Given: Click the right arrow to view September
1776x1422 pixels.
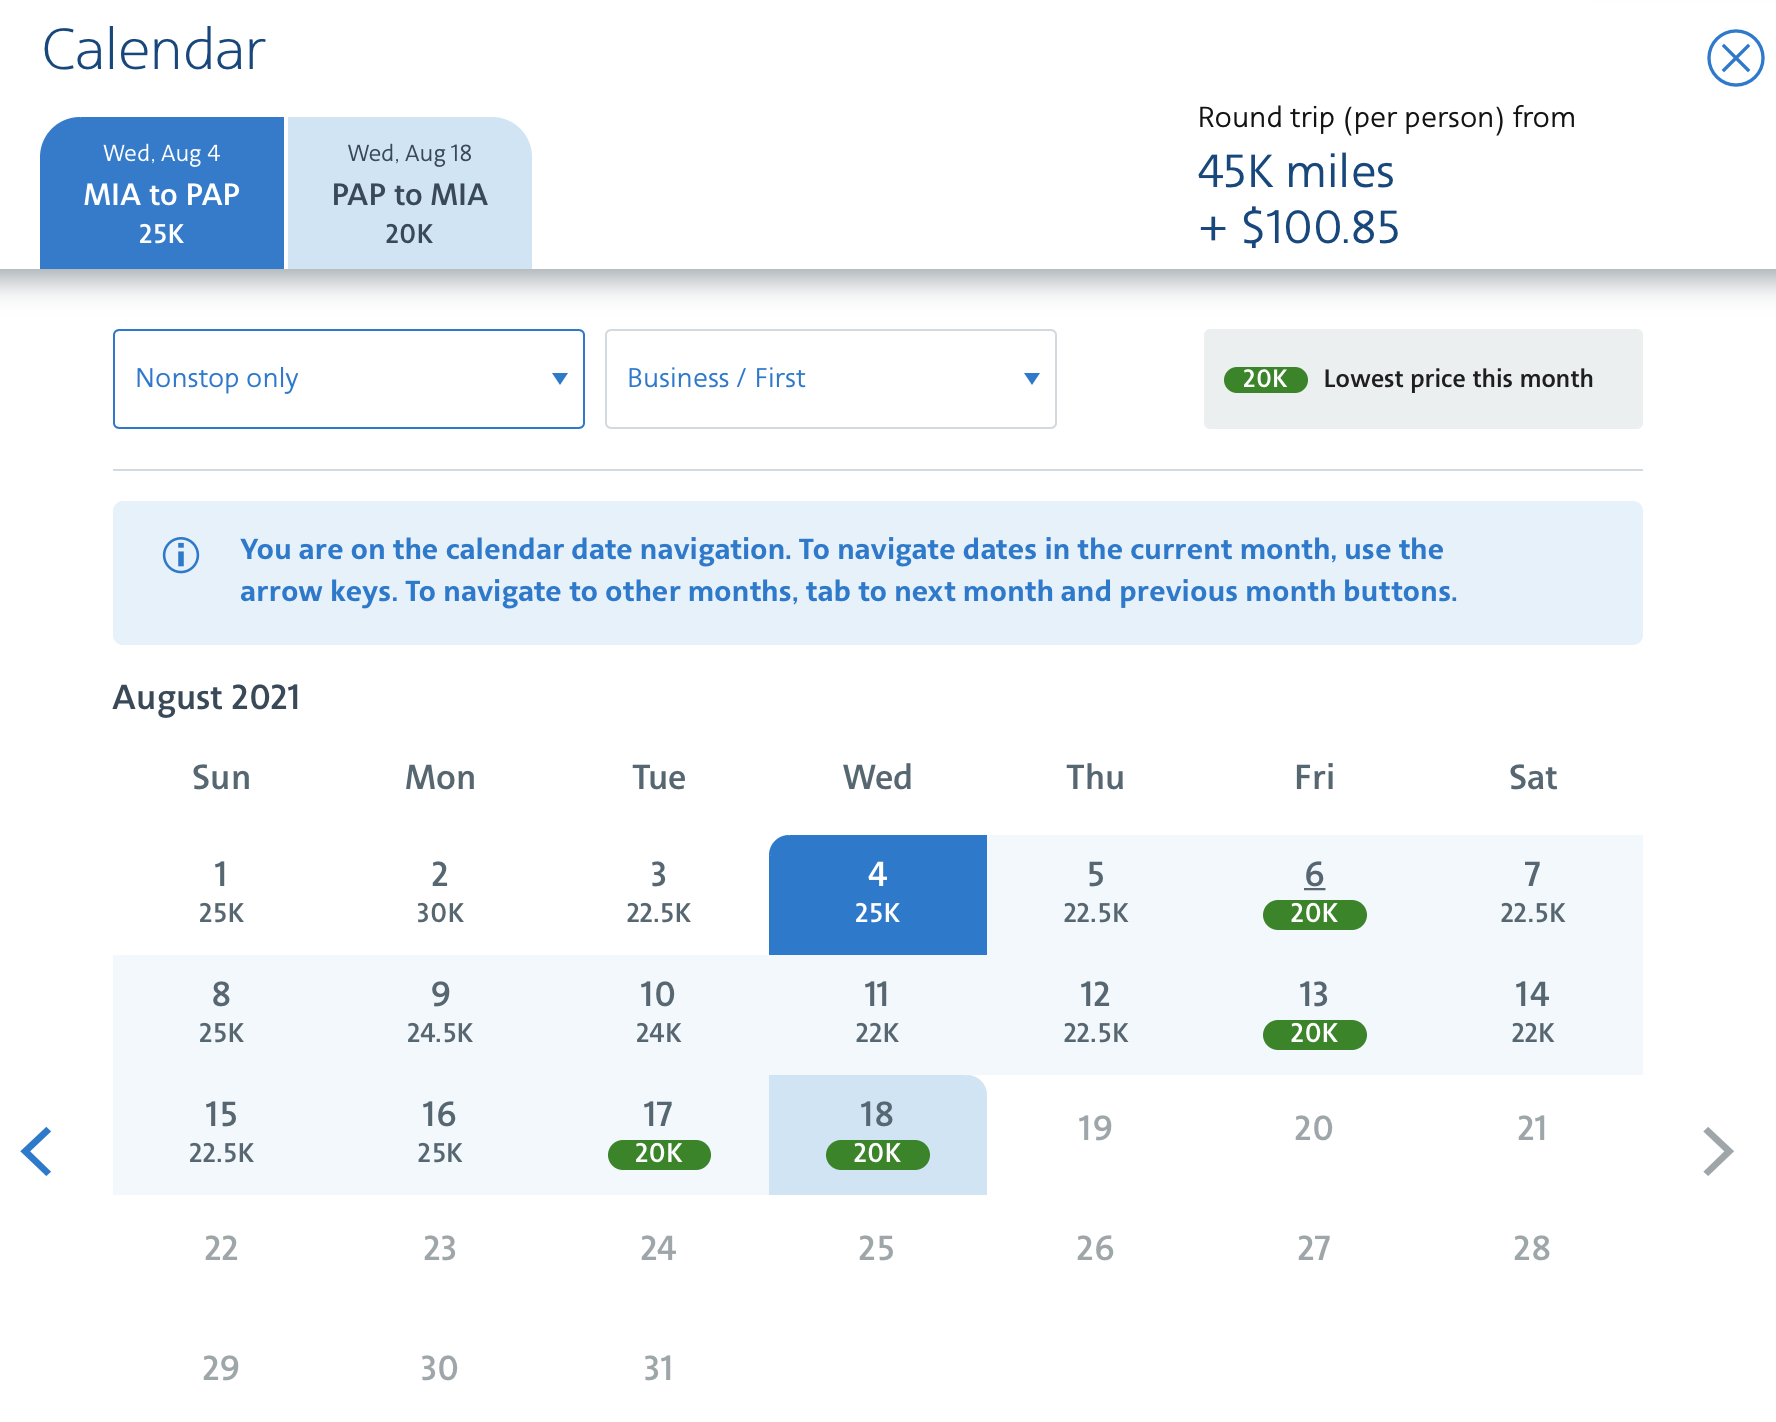Looking at the screenshot, I should [x=1719, y=1152].
